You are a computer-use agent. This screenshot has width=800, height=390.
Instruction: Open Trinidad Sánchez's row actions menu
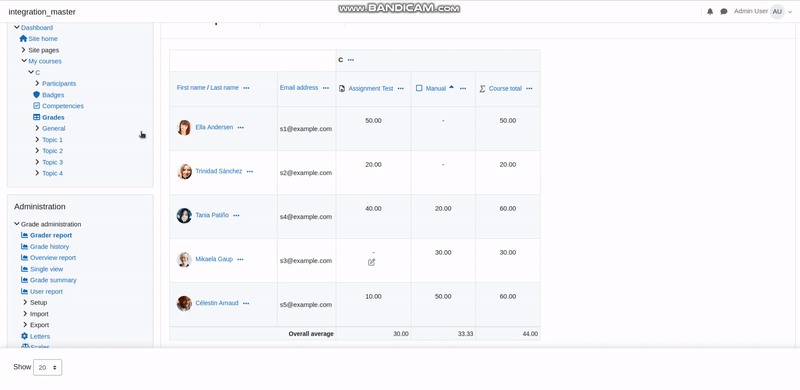coord(250,172)
